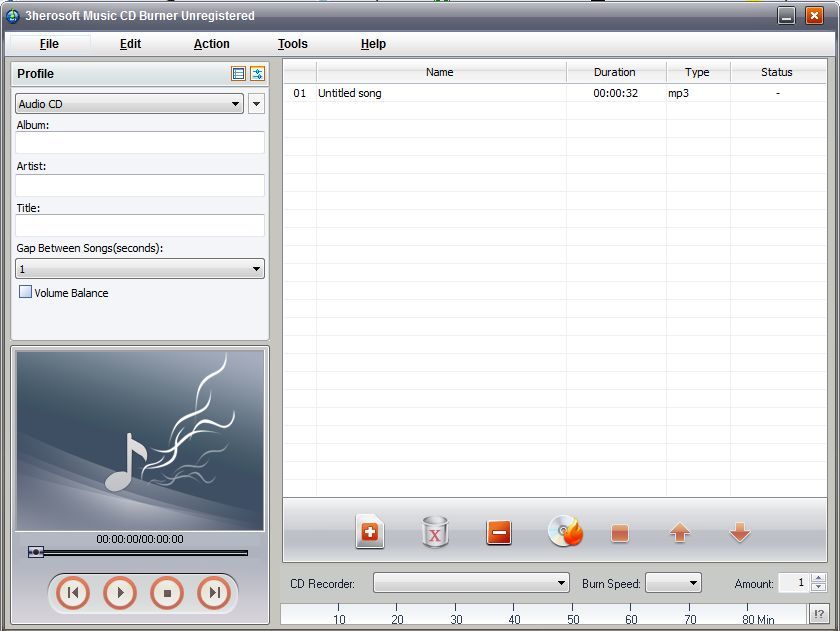Open the Burn Speed dropdown
840x631 pixels.
[693, 582]
